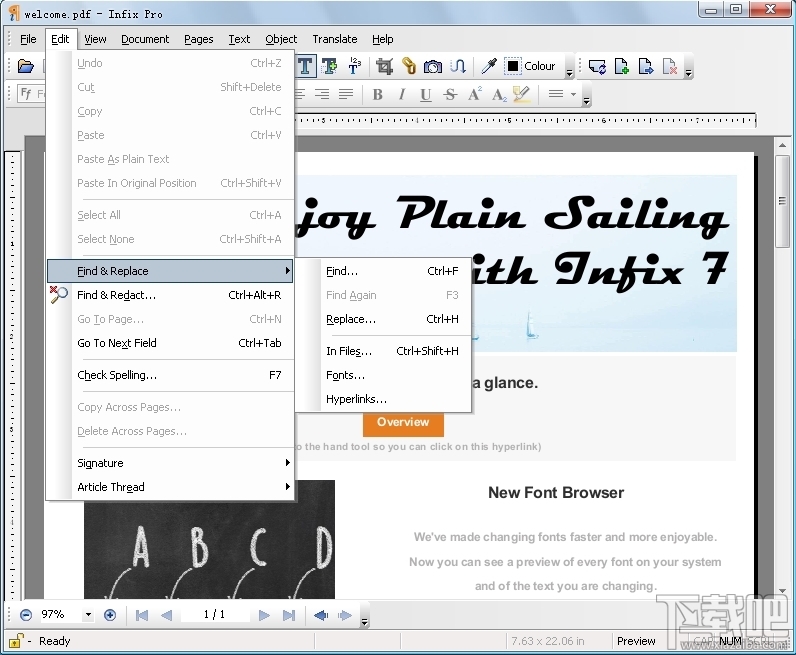
Task: Click the insert new page icon
Action: [621, 66]
